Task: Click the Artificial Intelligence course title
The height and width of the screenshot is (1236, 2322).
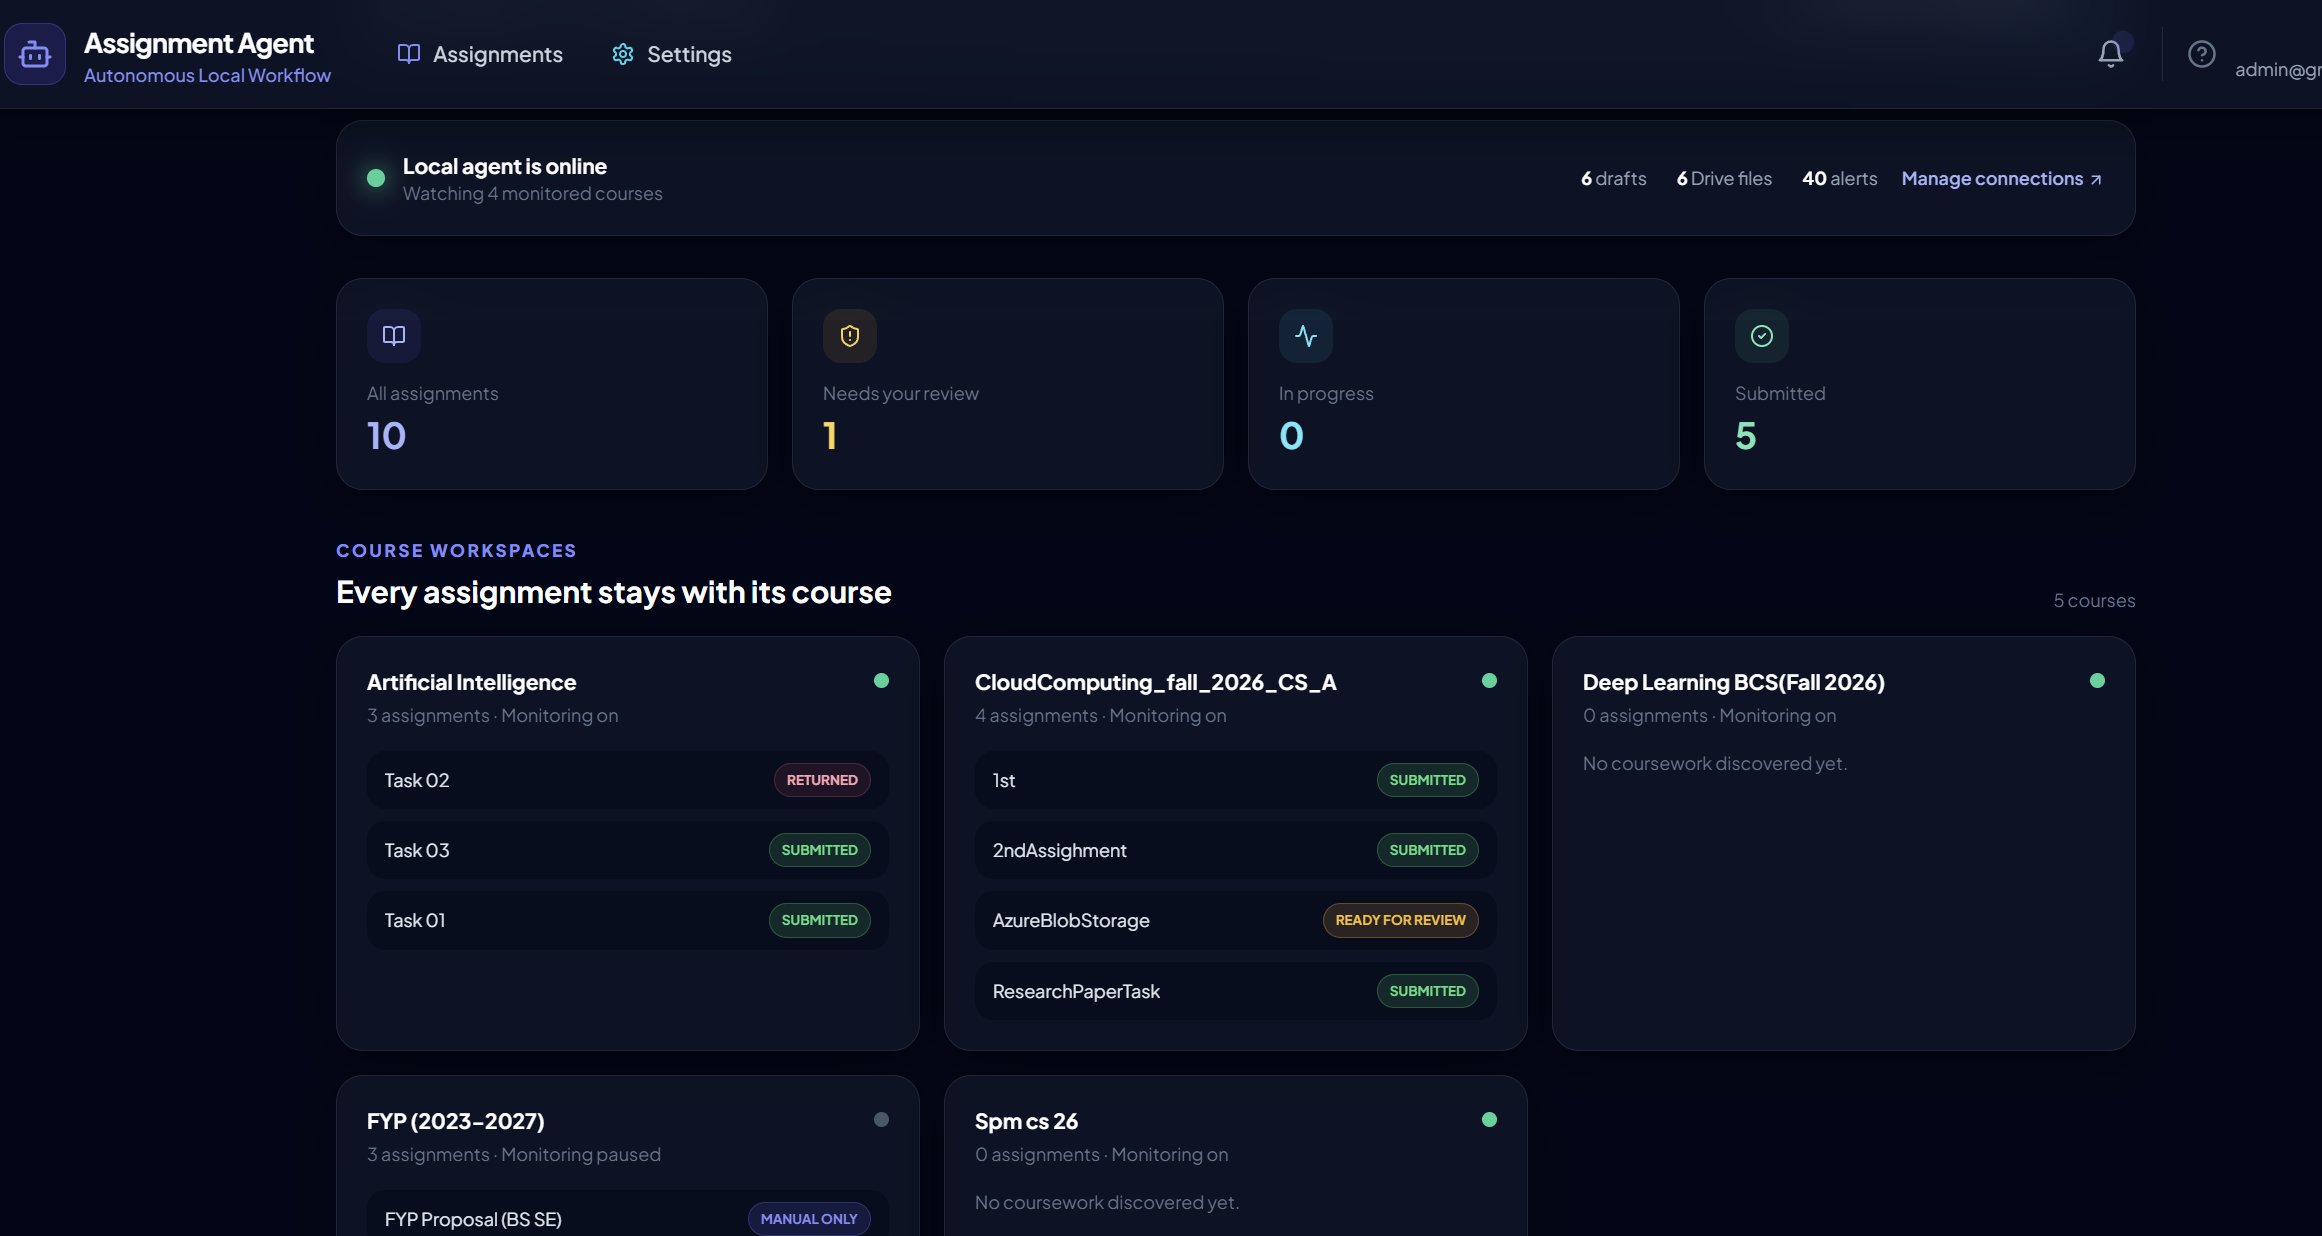Action: click(471, 682)
